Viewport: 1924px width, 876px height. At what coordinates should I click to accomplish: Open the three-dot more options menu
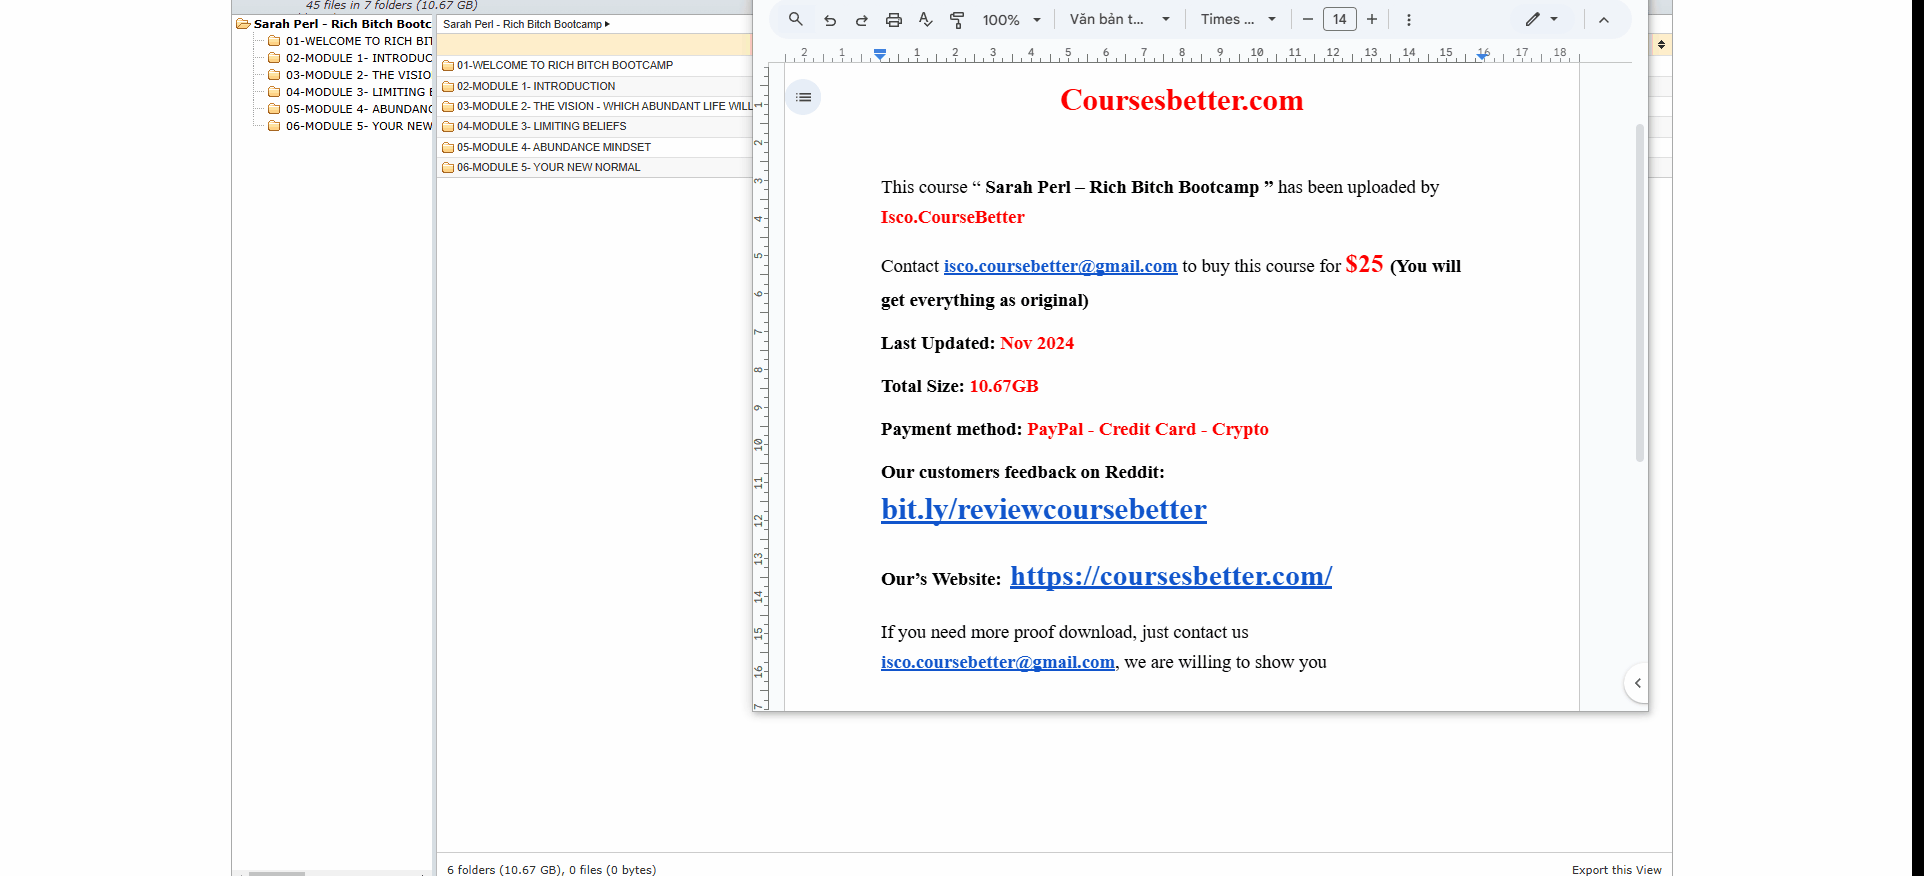[1409, 20]
